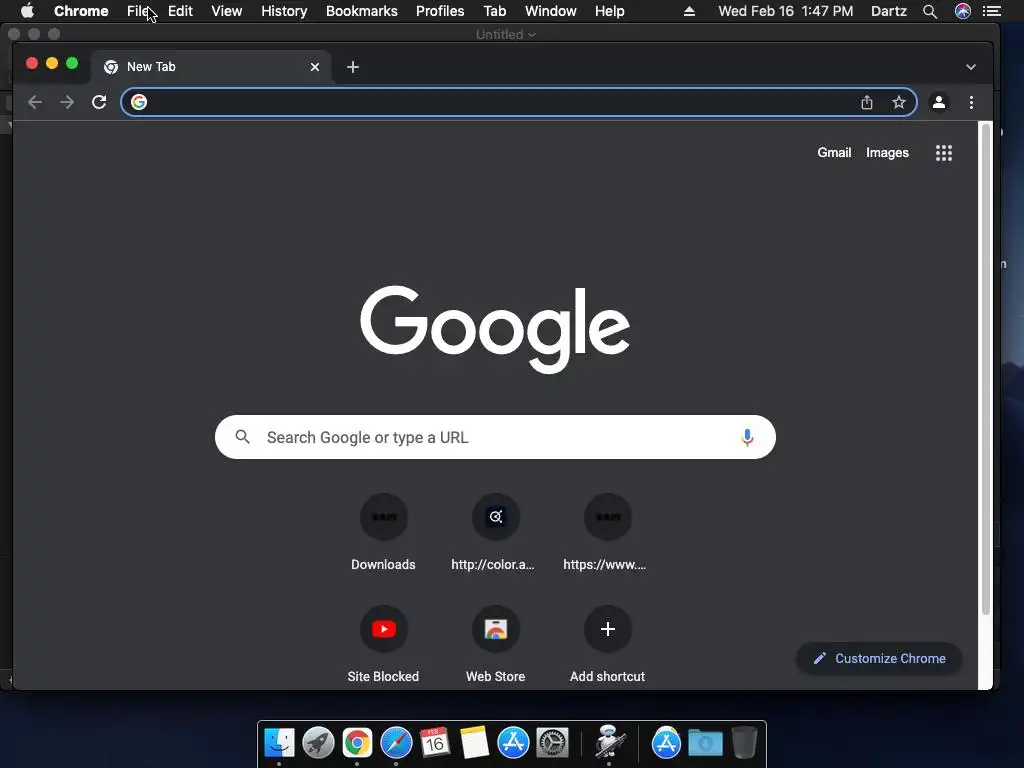Bookmark this tab with star icon
The height and width of the screenshot is (768, 1024).
coord(899,103)
